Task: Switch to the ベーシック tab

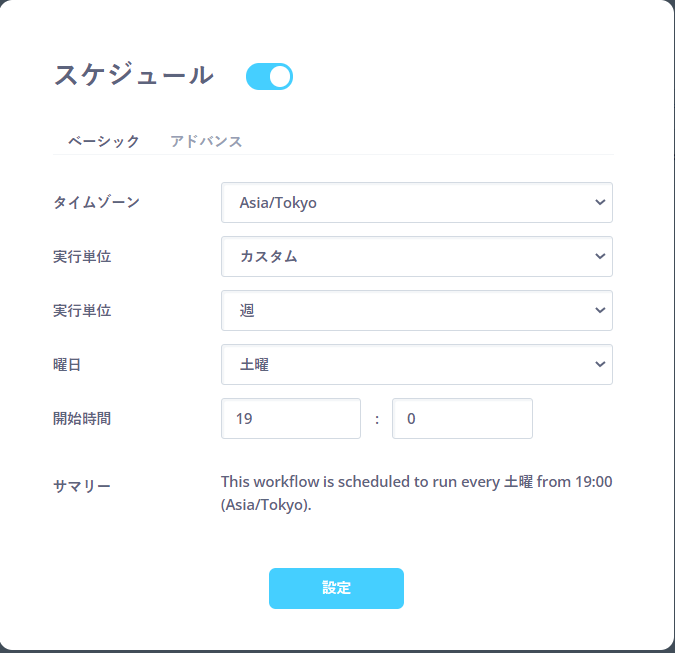Action: [104, 141]
